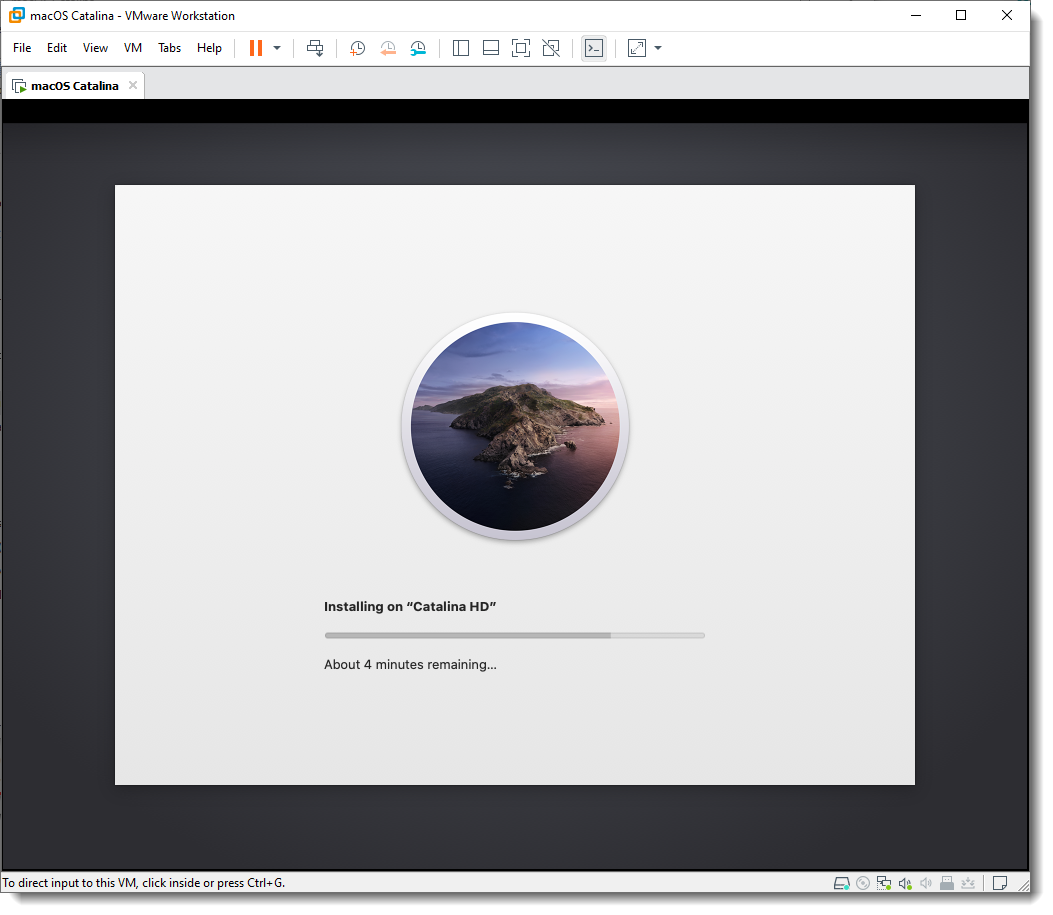Toggle the console view button
The width and height of the screenshot is (1053, 915).
(594, 48)
